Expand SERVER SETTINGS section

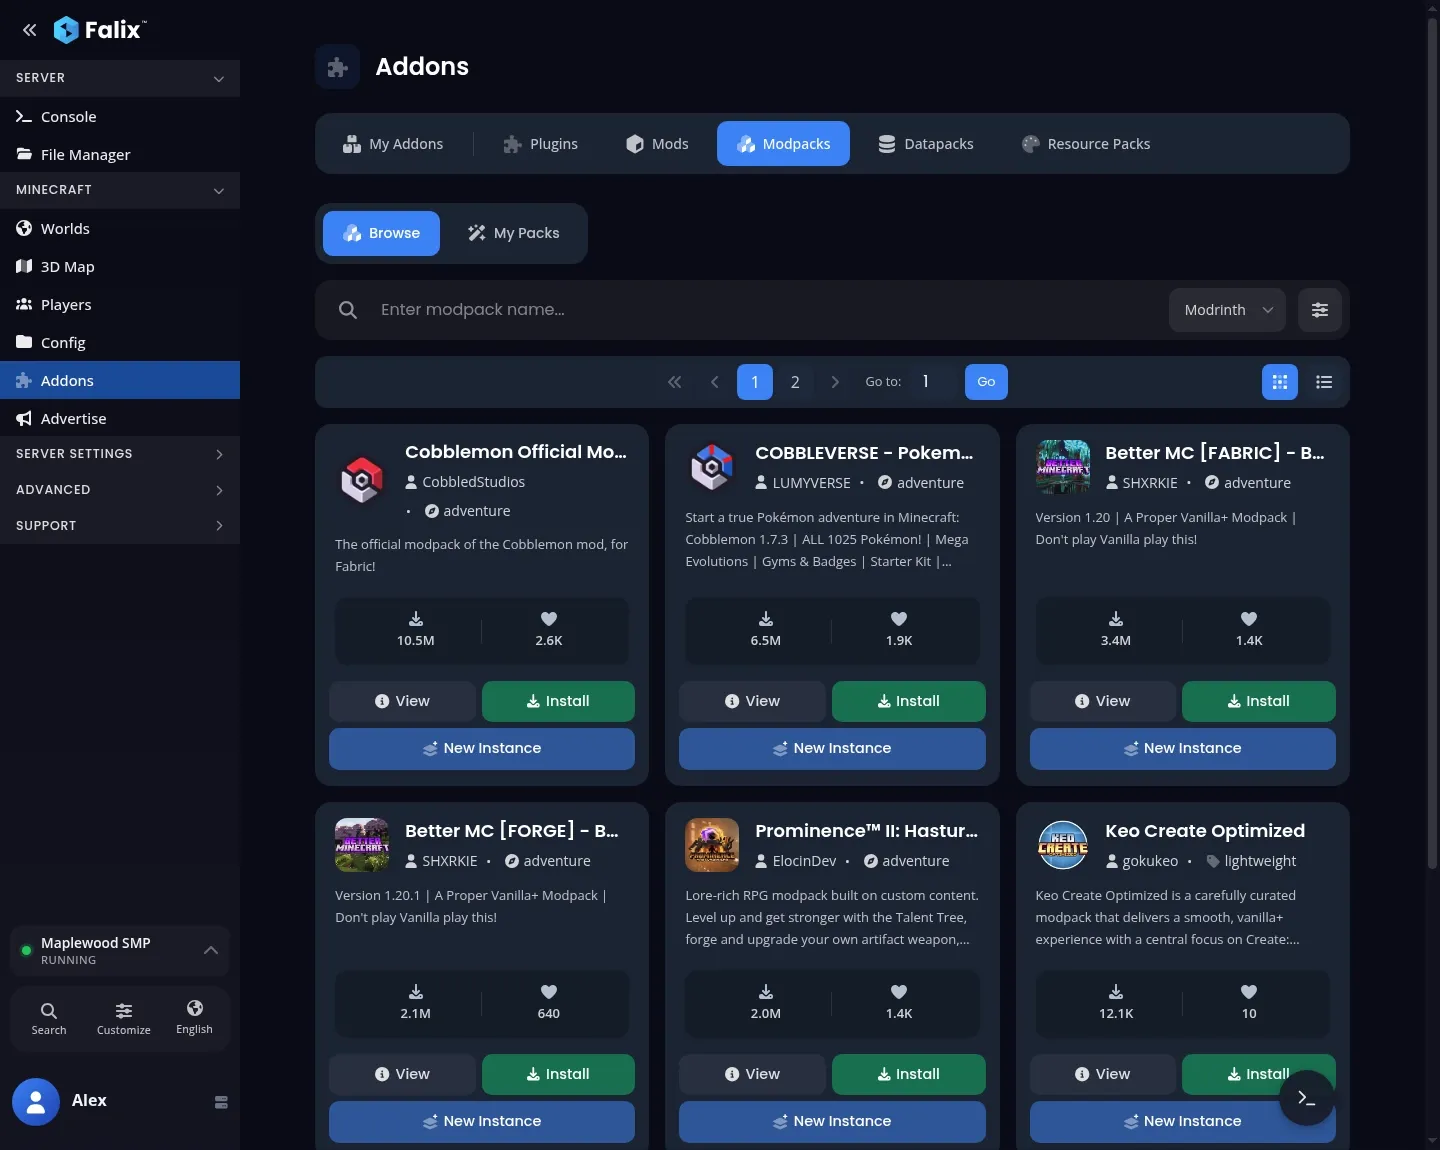click(x=120, y=454)
